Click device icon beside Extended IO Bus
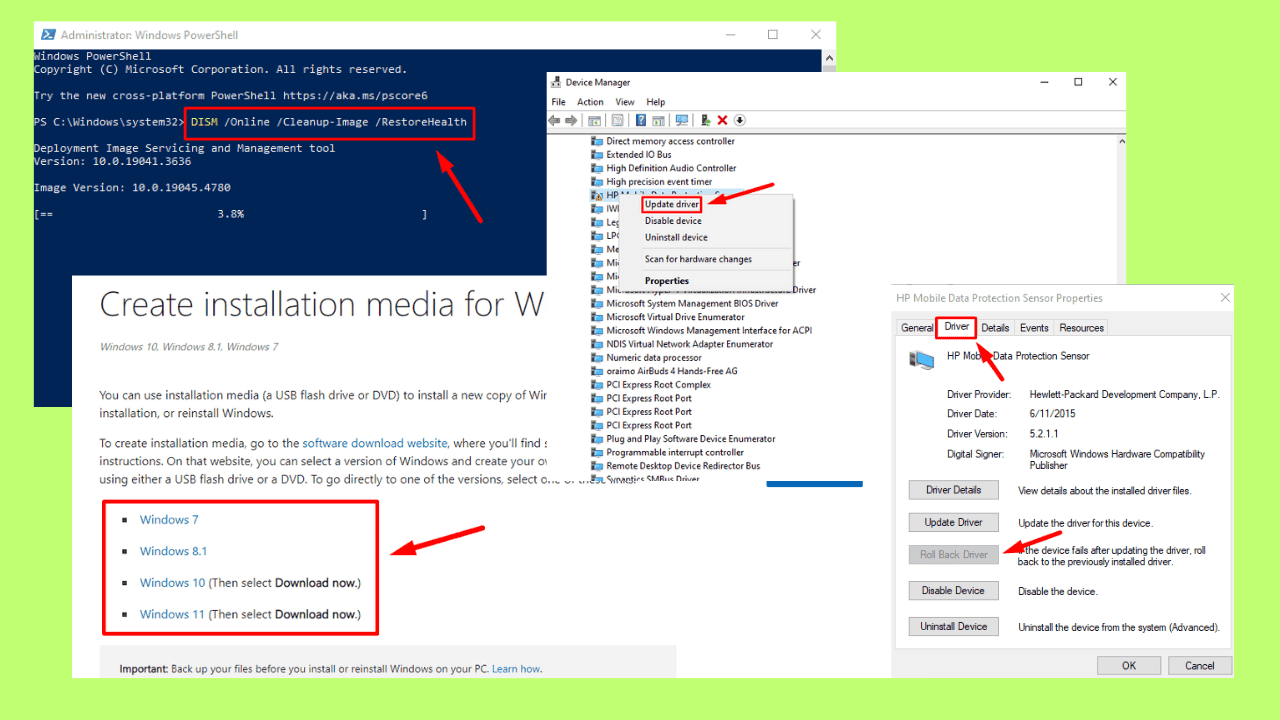The image size is (1280, 720). [597, 155]
